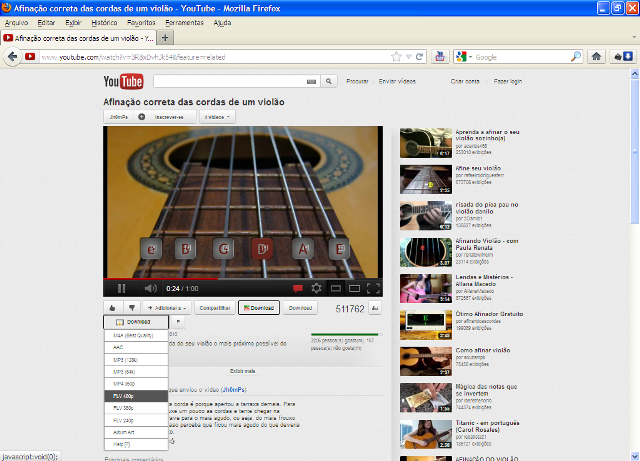Expand the 'Adicionar a' dropdown
Screen dimensions: 640x461
point(167,308)
